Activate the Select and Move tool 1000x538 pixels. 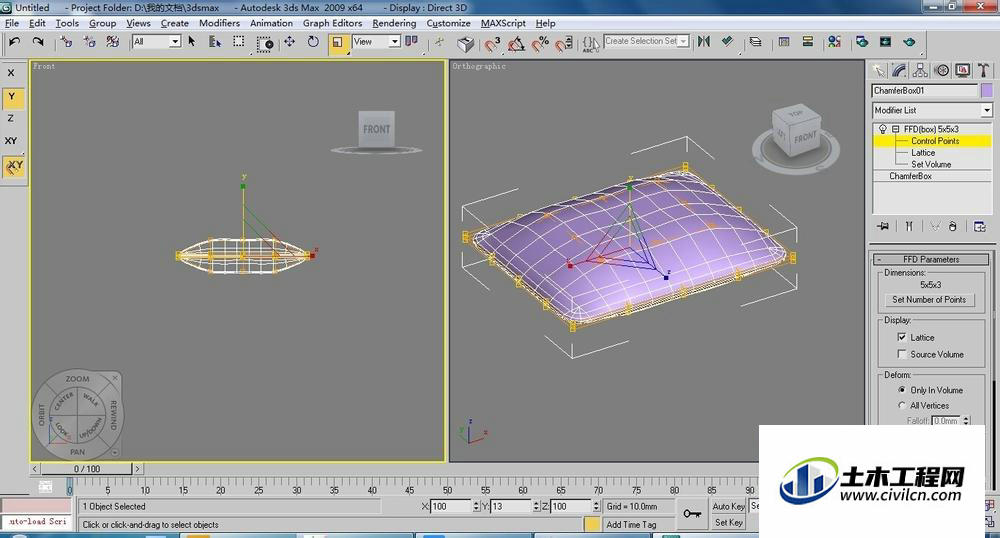290,42
